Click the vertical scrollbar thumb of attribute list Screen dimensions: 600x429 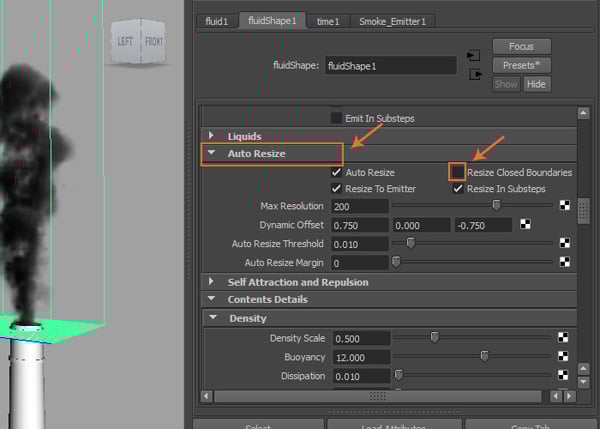584,211
